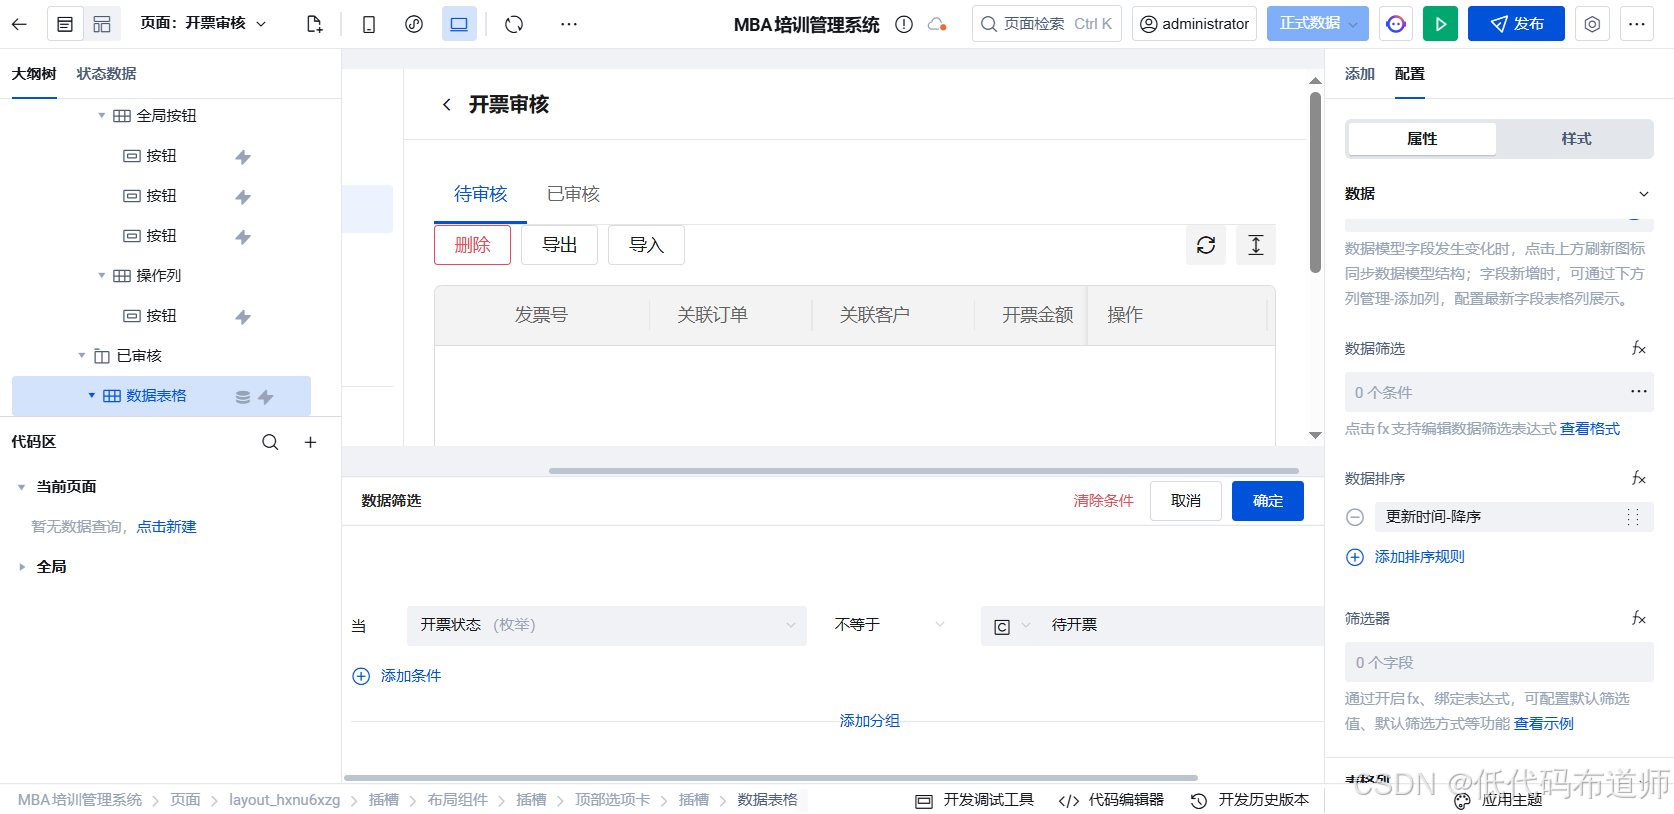Open the far-right more options menu
Viewport: 1674px width, 814px height.
(x=1637, y=24)
